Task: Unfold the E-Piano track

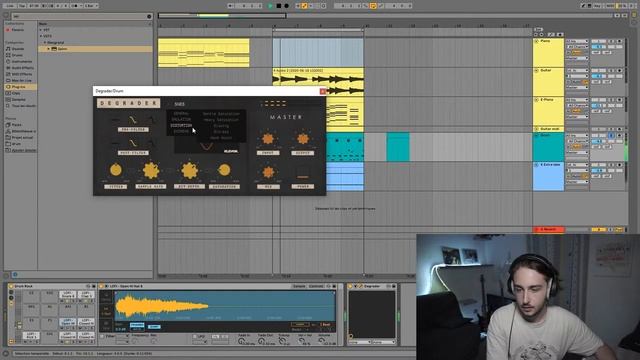Action: (x=536, y=100)
